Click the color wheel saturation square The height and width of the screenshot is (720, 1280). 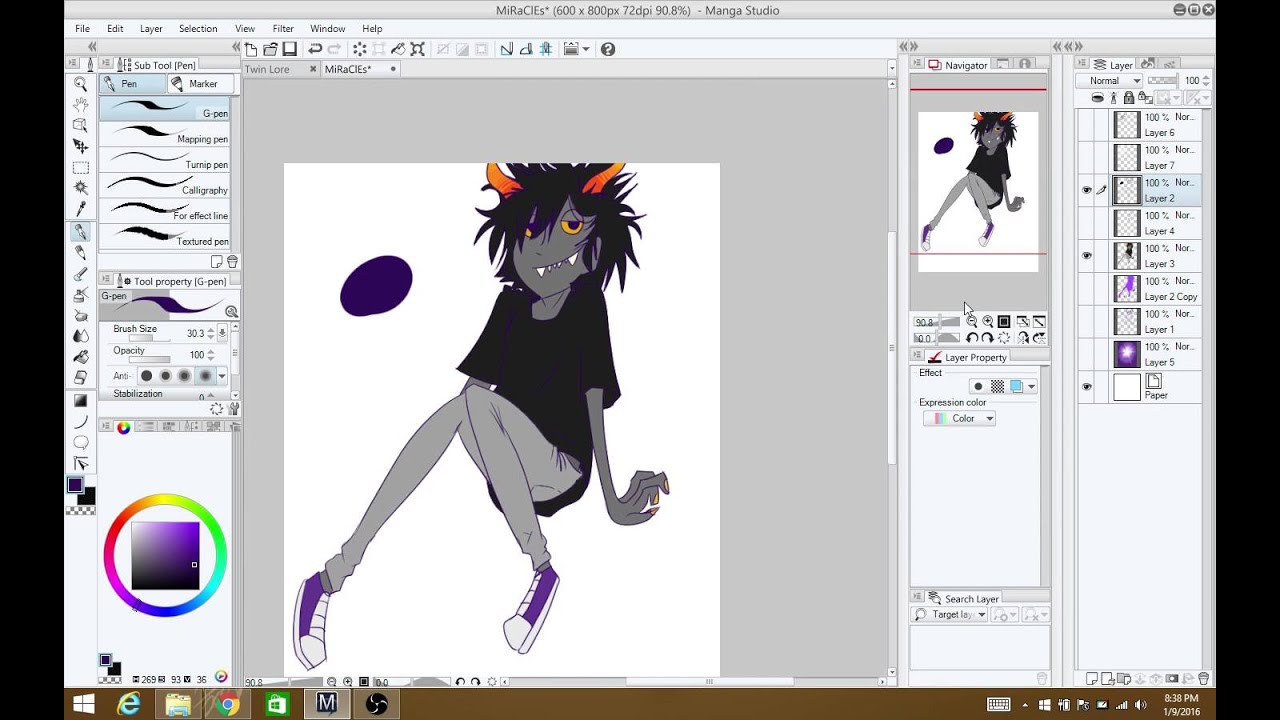(165, 556)
